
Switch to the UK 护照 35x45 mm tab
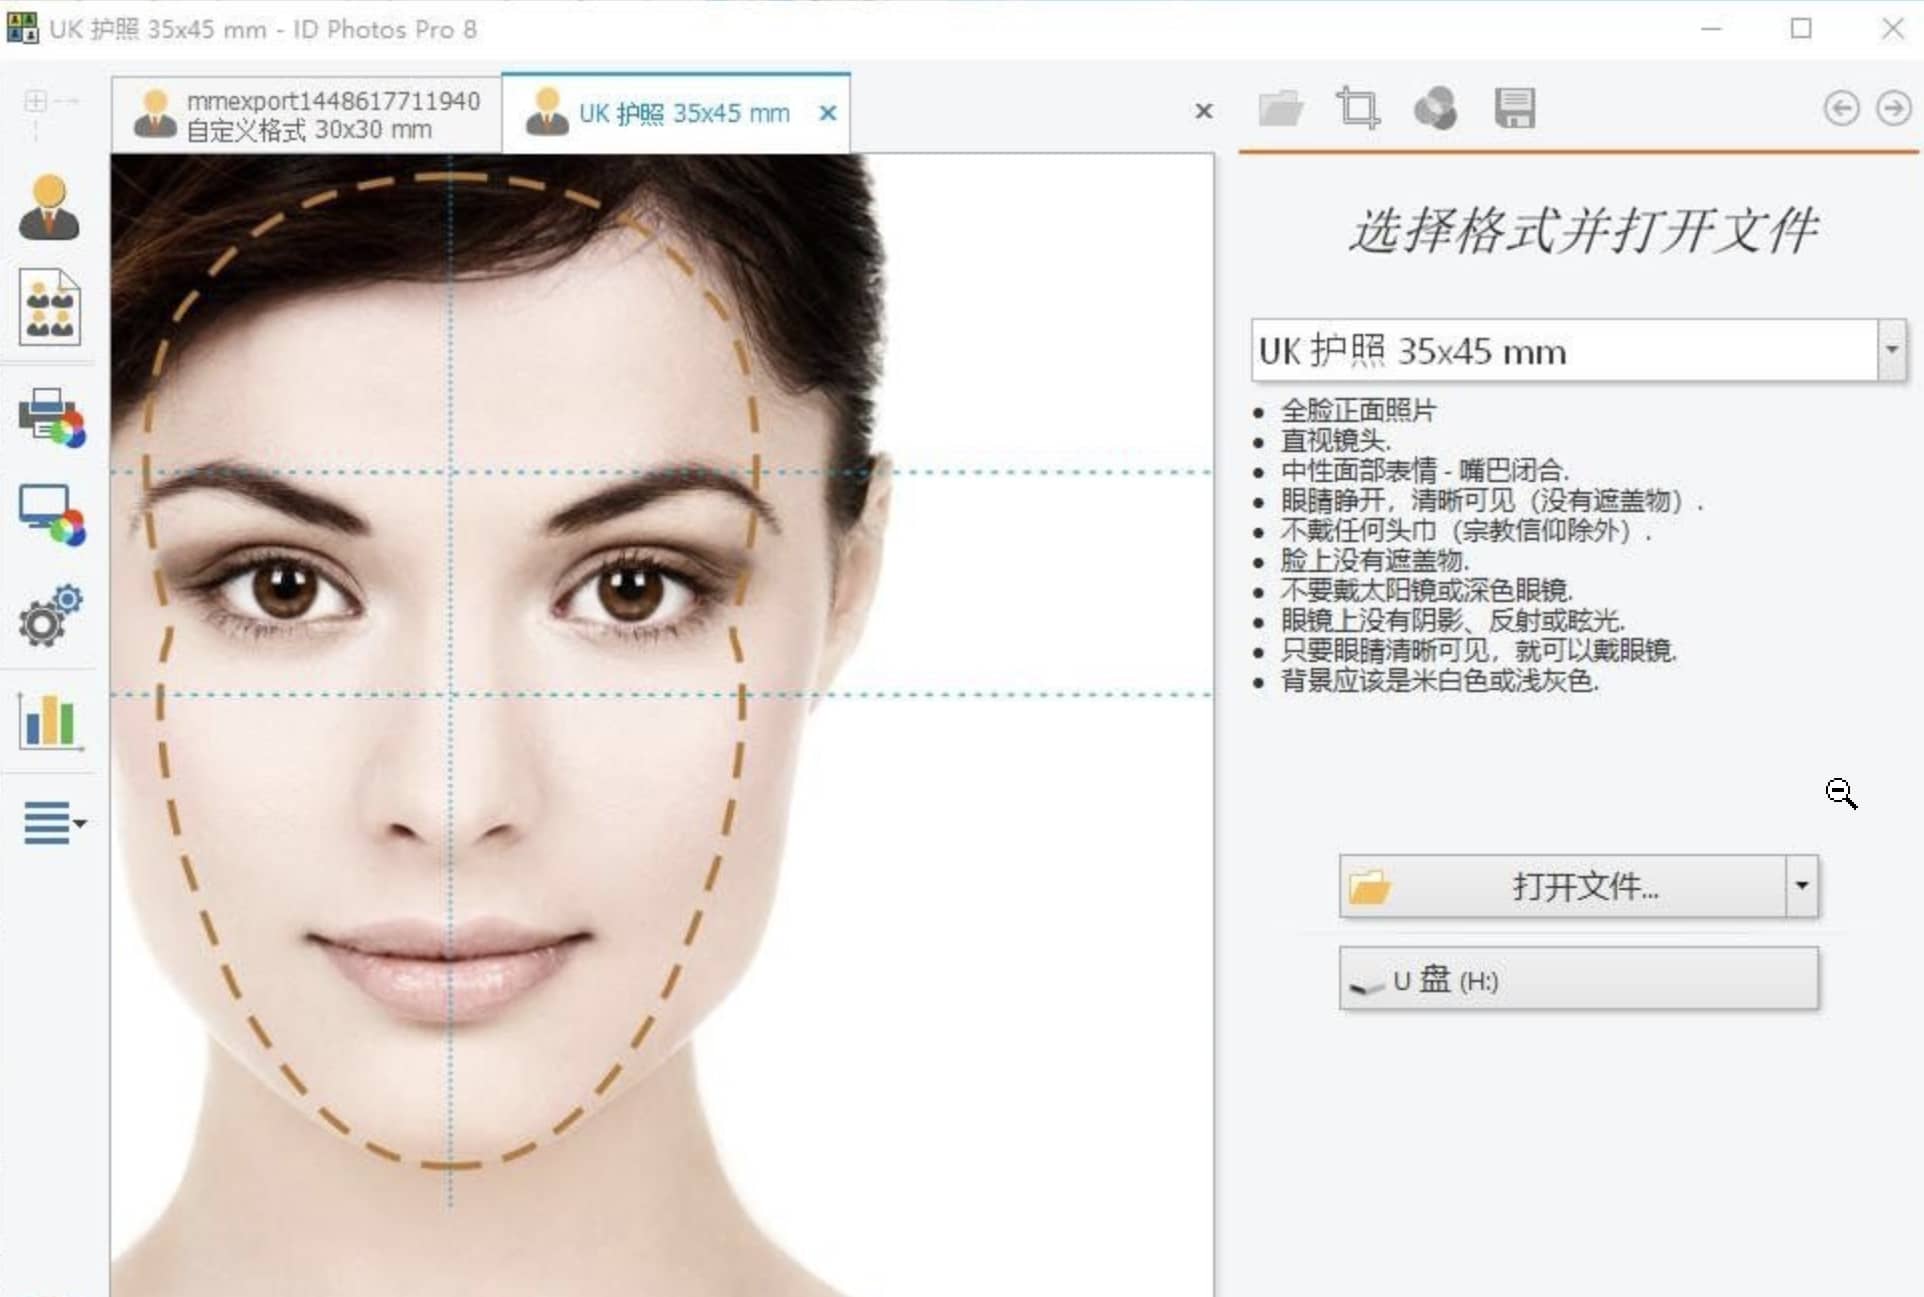(676, 113)
